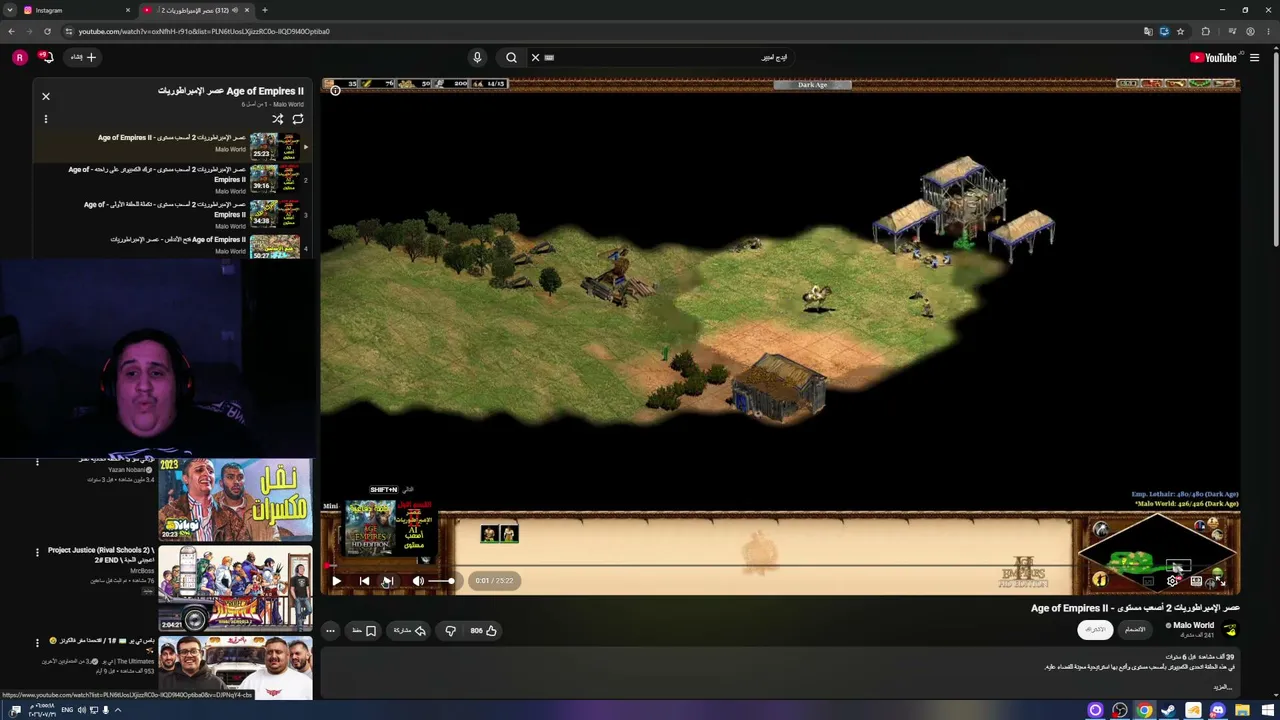Viewport: 1280px width, 720px height.
Task: Select the 50:27 video in playlist
Action: pos(173,246)
